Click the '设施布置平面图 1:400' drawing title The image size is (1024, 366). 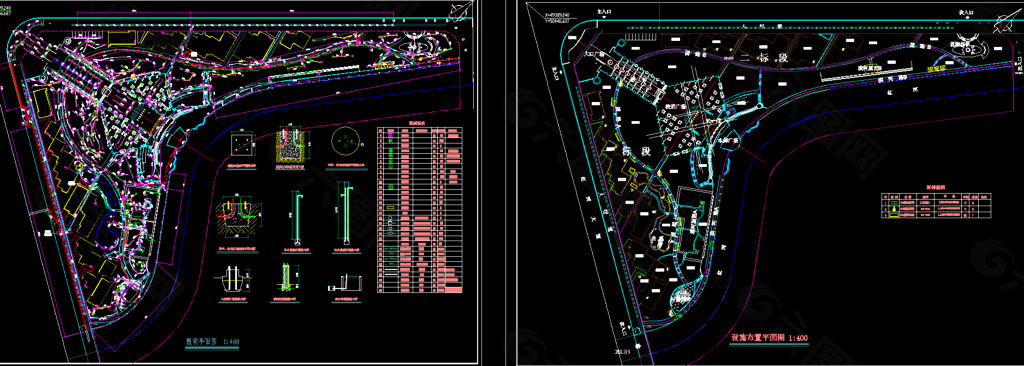769,339
